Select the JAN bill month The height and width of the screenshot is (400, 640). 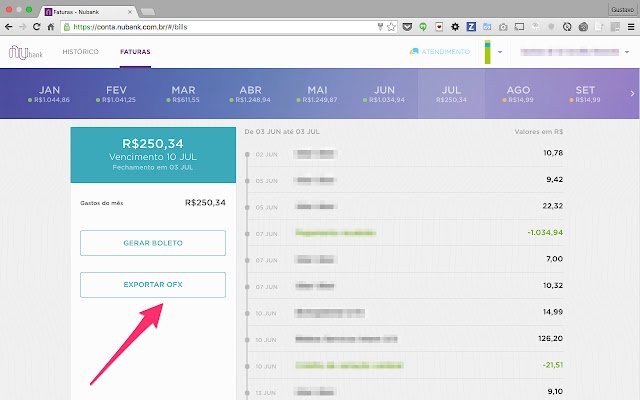(49, 94)
